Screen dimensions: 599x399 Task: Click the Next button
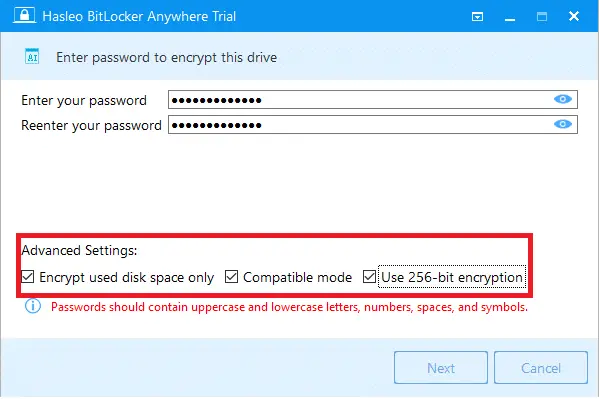pos(441,368)
